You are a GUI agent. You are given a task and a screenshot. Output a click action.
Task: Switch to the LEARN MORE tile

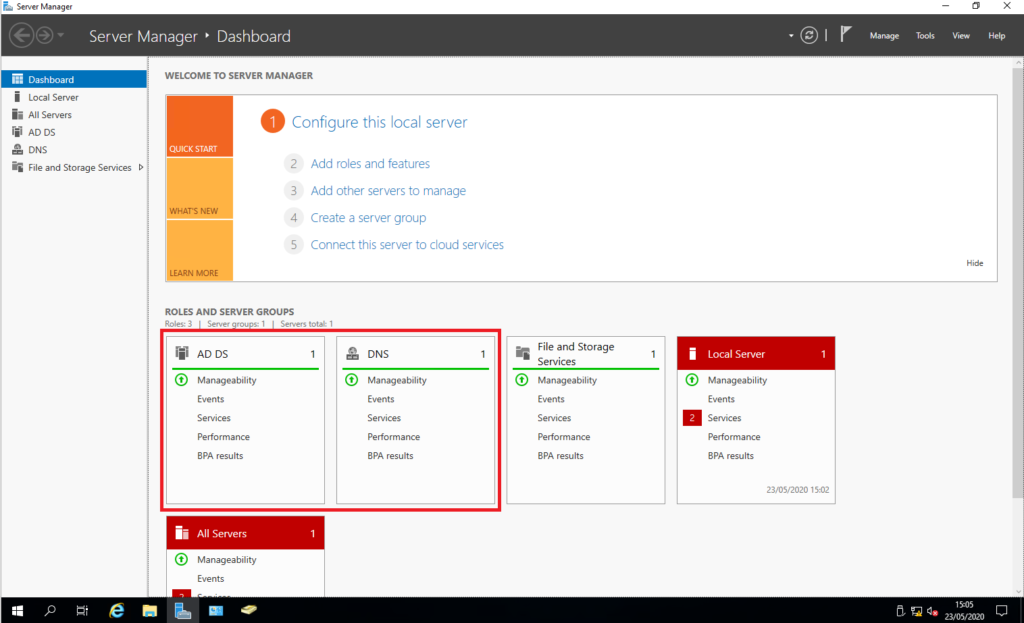200,251
